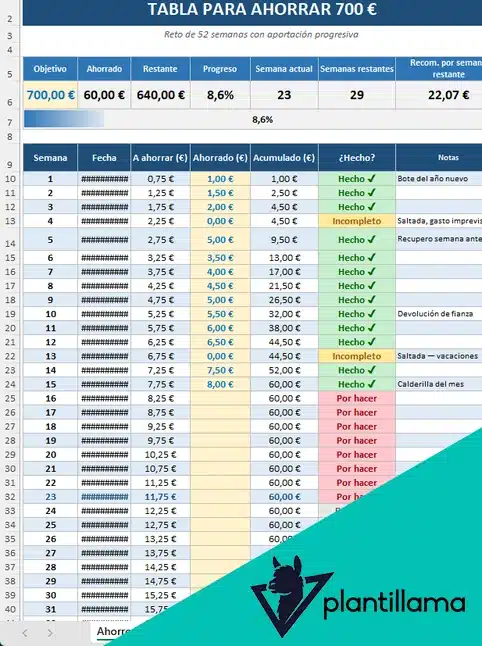Select the title TABLA PARA AHORRAR 700 €

coord(262,9)
